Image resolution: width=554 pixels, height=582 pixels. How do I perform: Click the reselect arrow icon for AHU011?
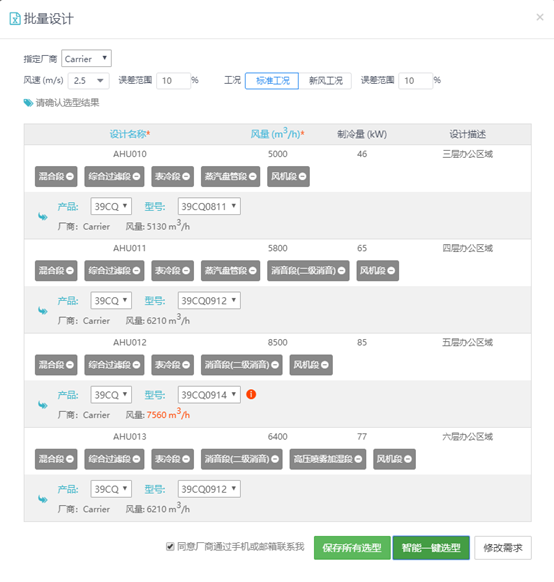pos(43,310)
